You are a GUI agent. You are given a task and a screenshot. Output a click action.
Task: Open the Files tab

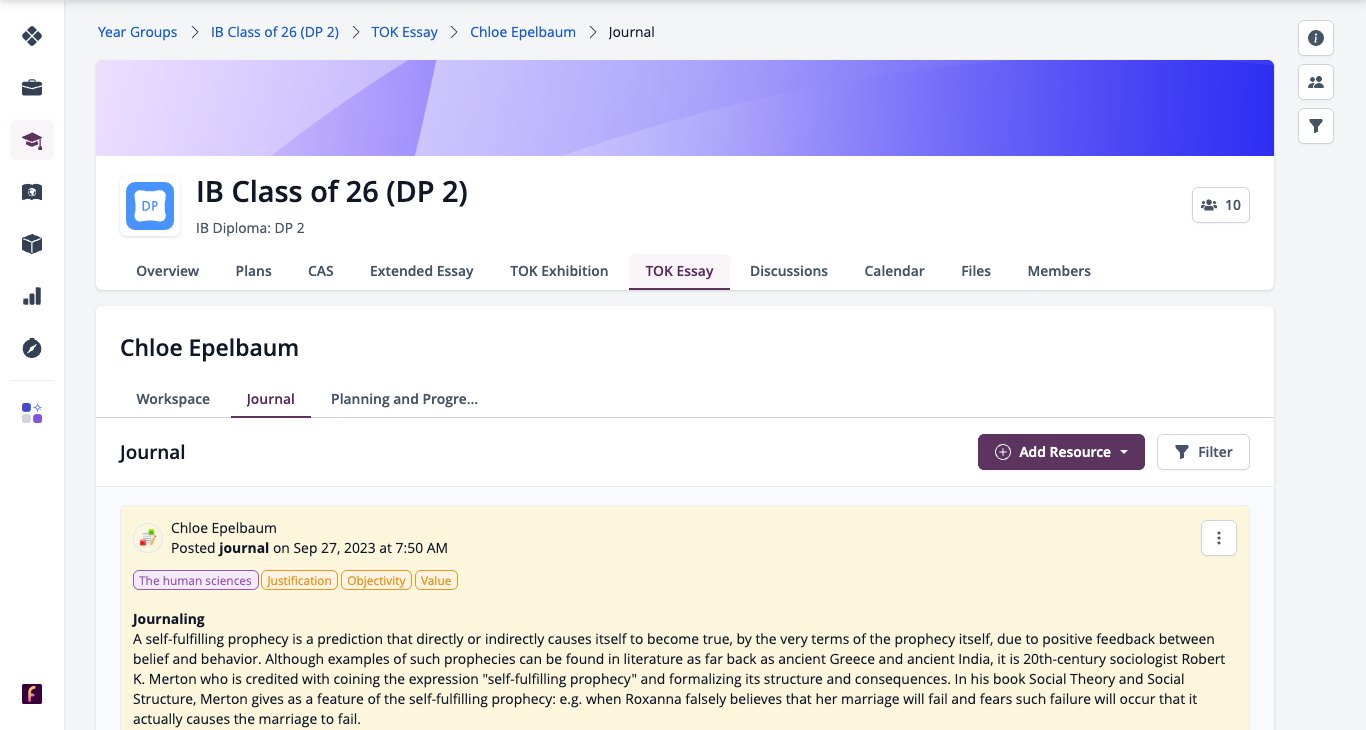(x=976, y=271)
